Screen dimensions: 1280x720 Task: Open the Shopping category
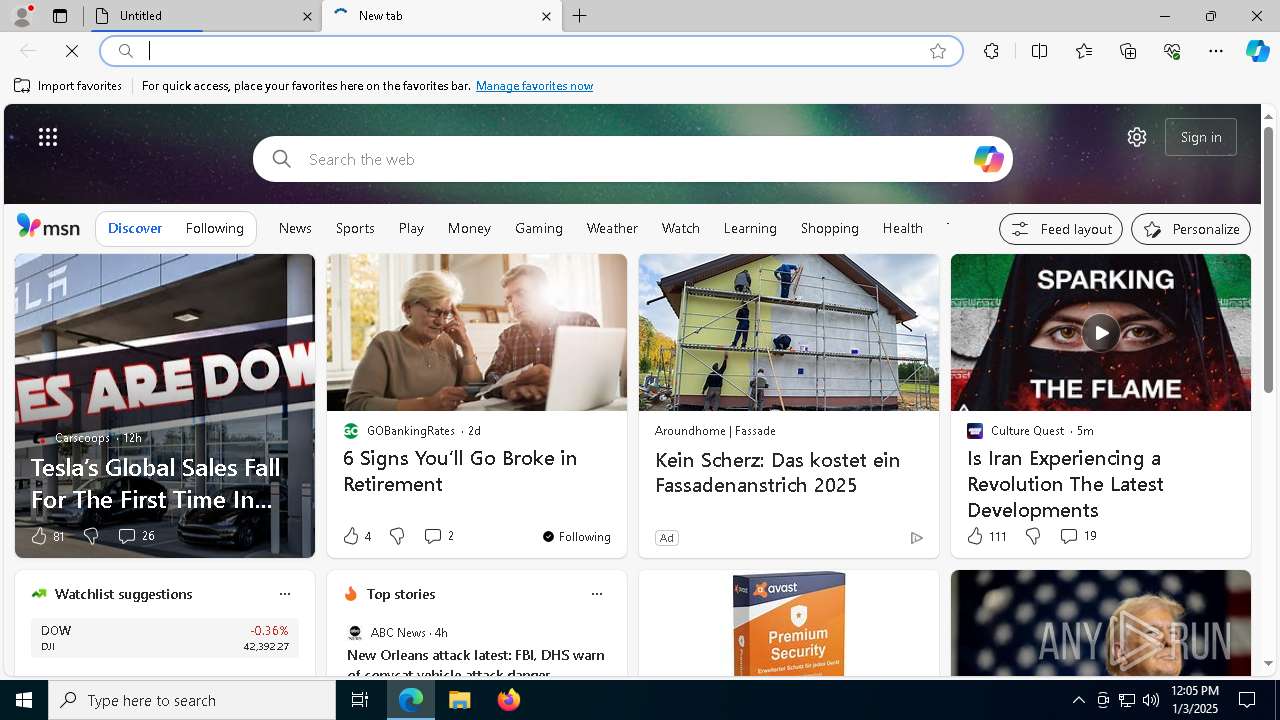[x=830, y=228]
